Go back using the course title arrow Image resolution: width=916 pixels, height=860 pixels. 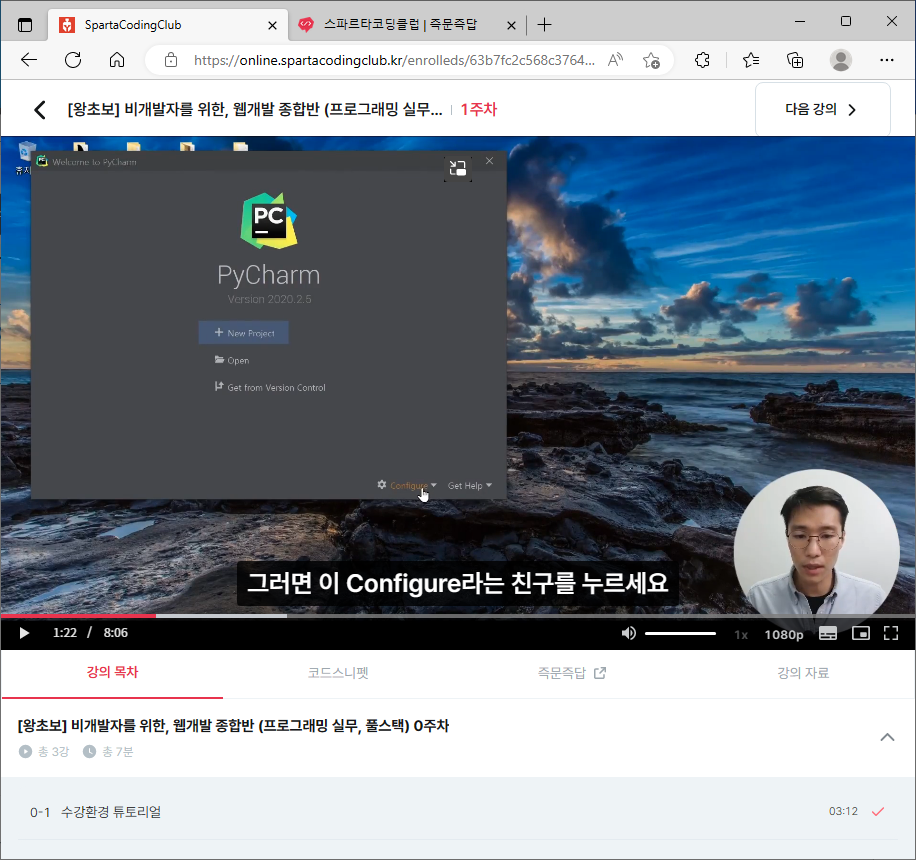(40, 109)
